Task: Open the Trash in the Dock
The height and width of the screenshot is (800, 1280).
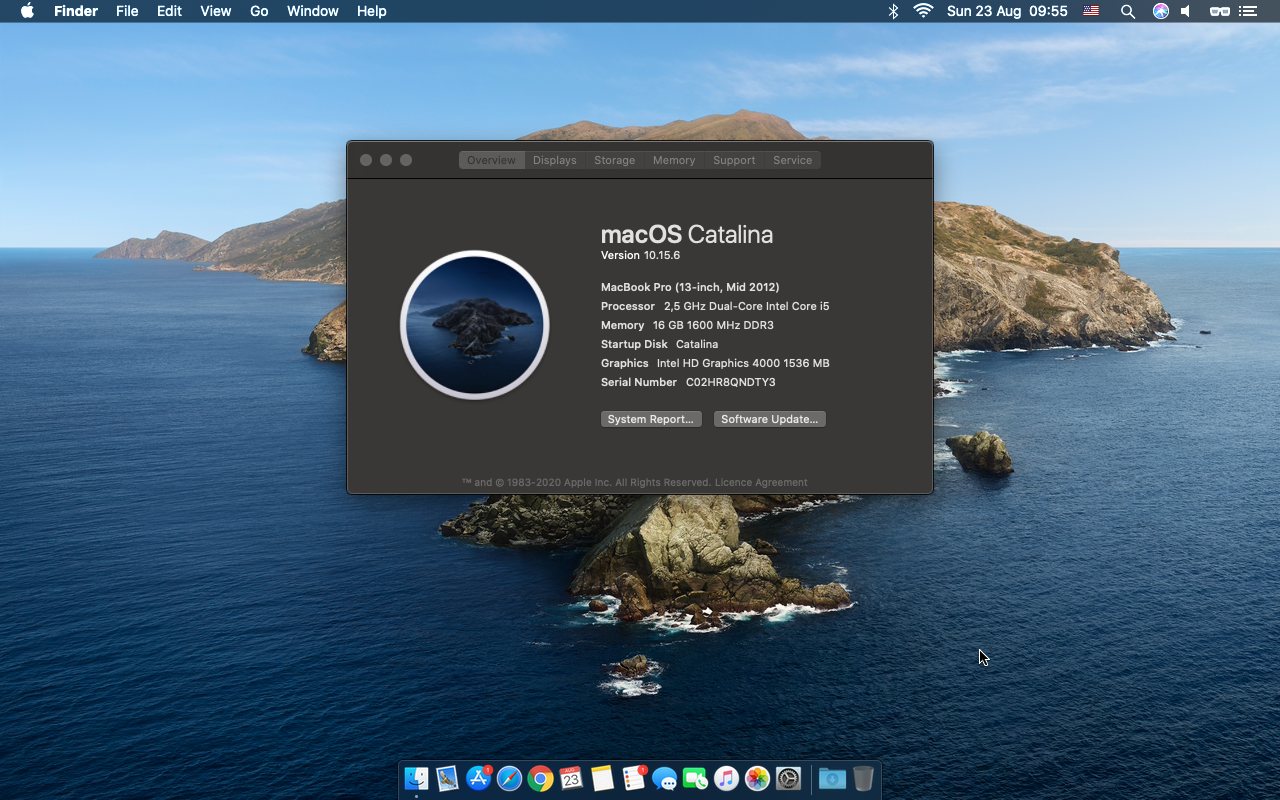Action: [x=863, y=778]
